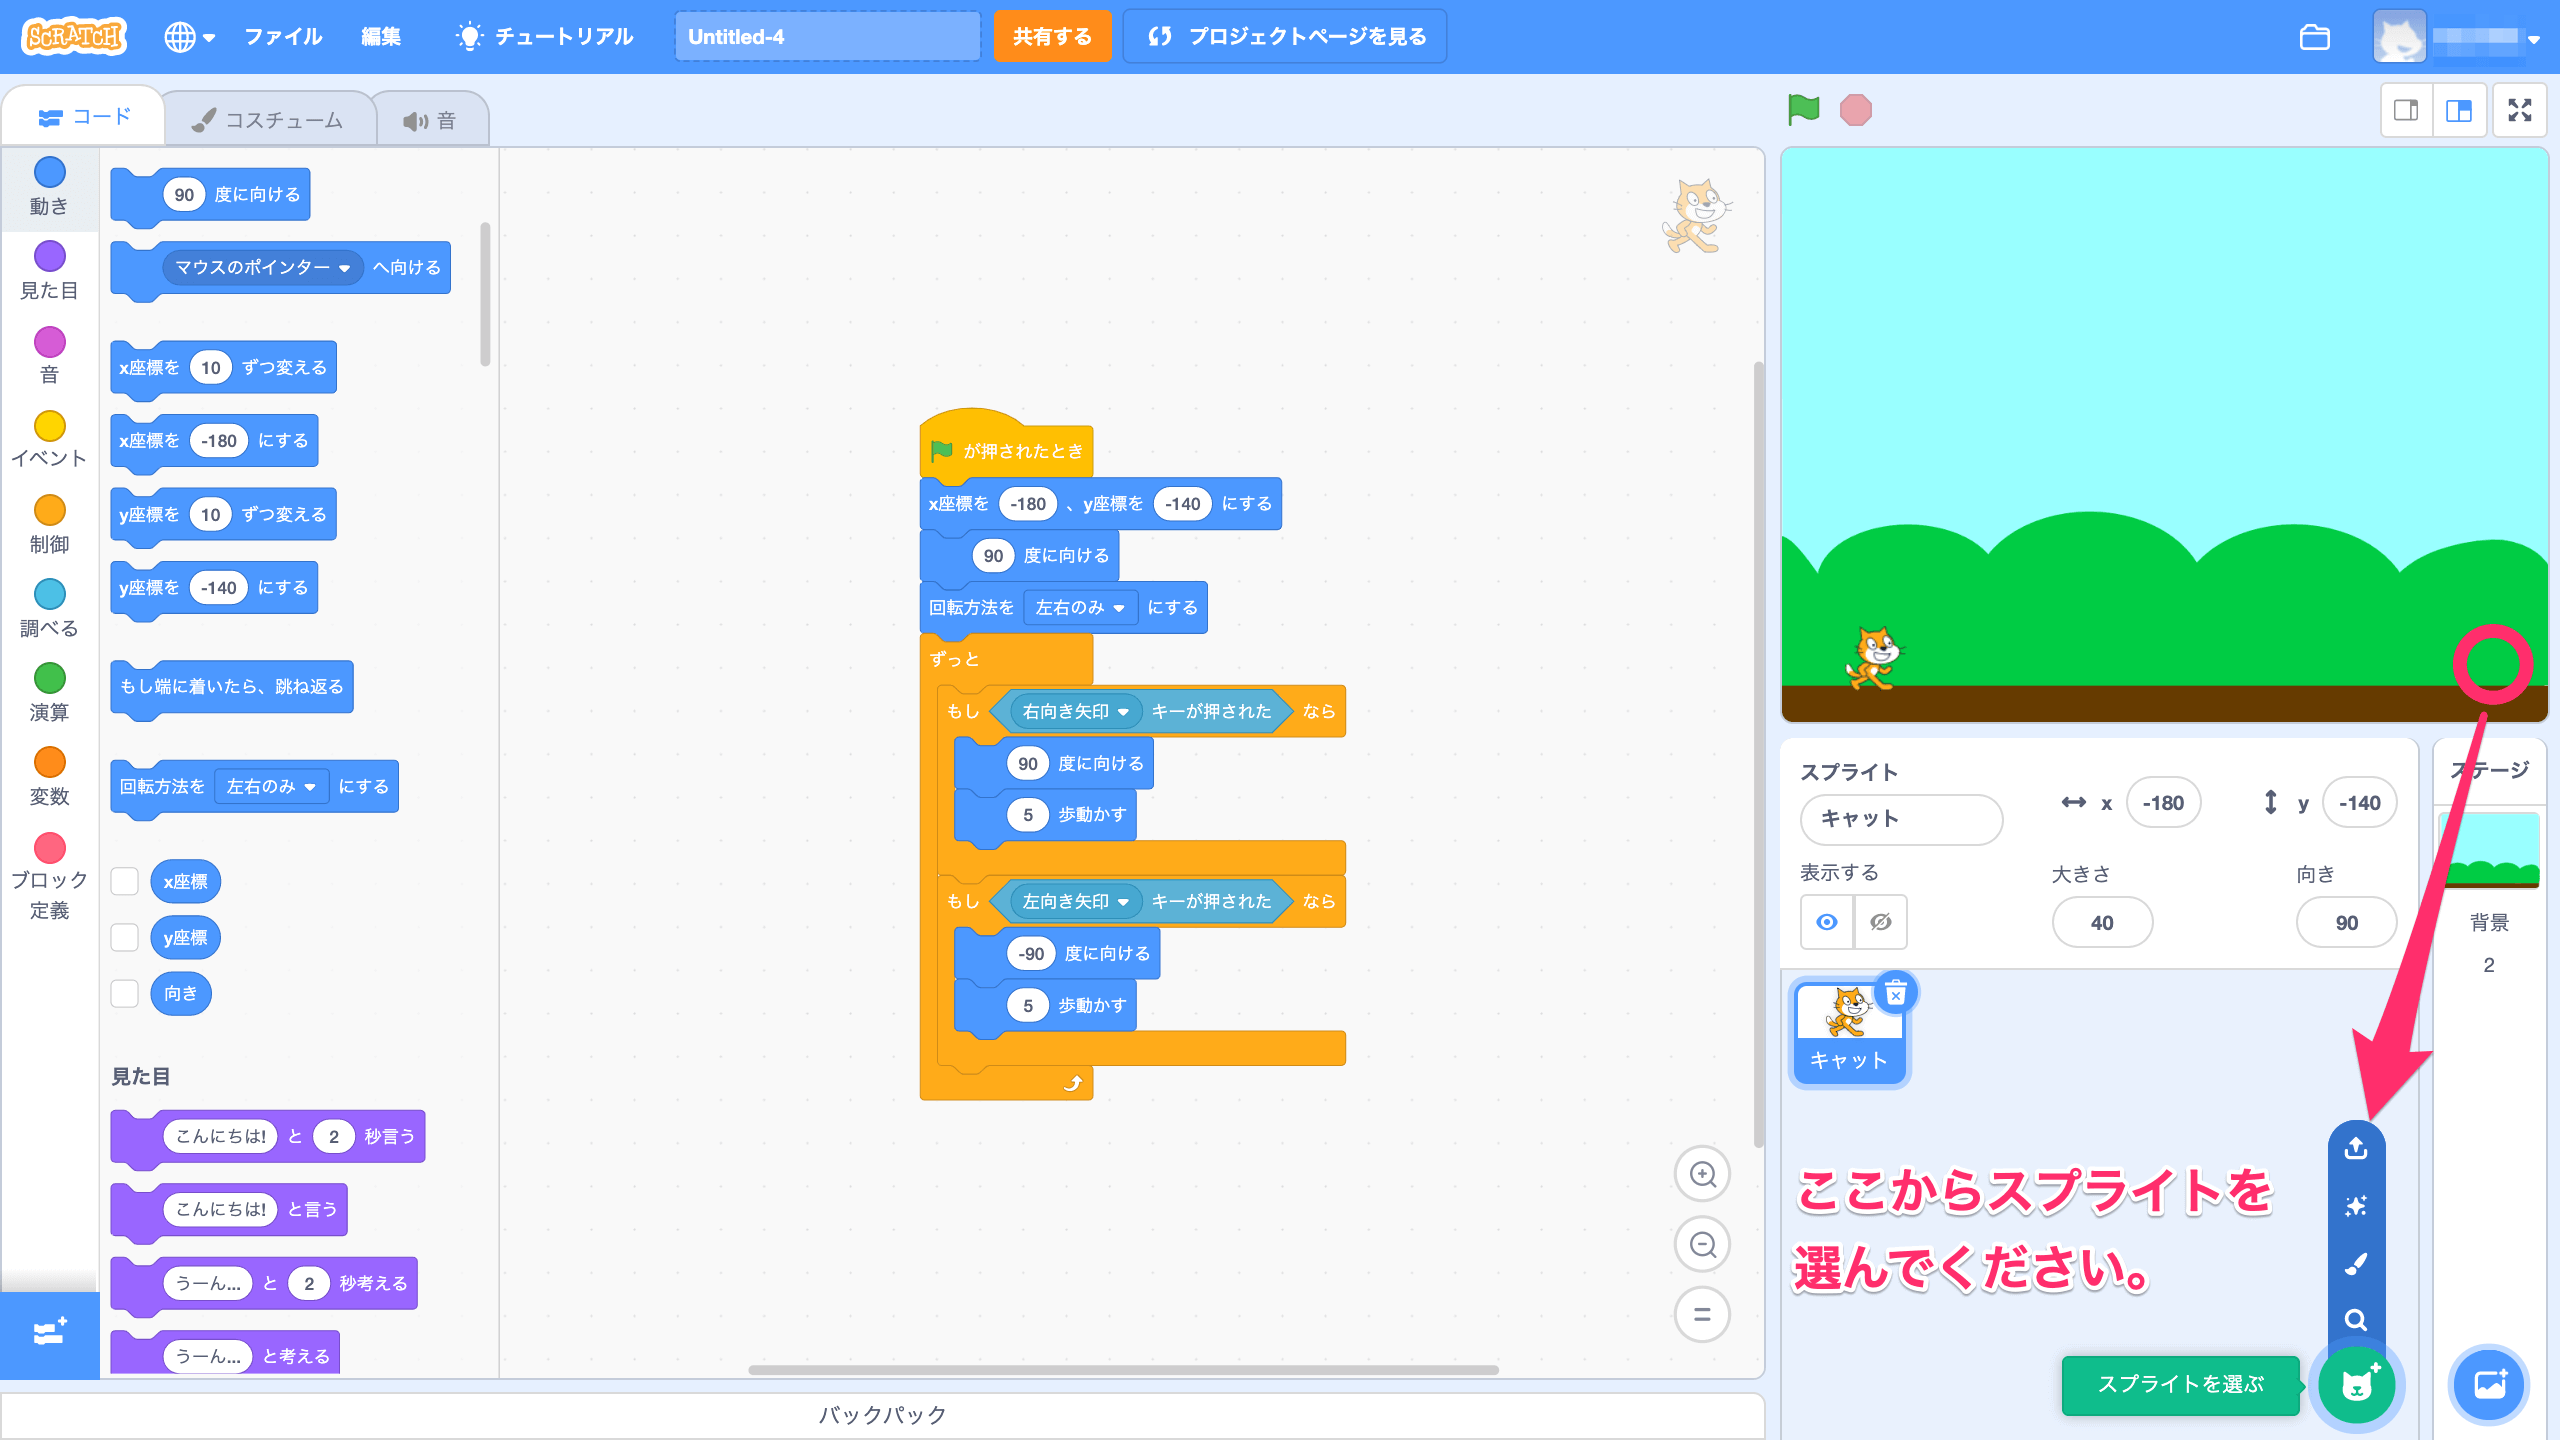Click the スプライトを選ぶ button
Image resolution: width=2560 pixels, height=1440 pixels.
tap(2180, 1385)
